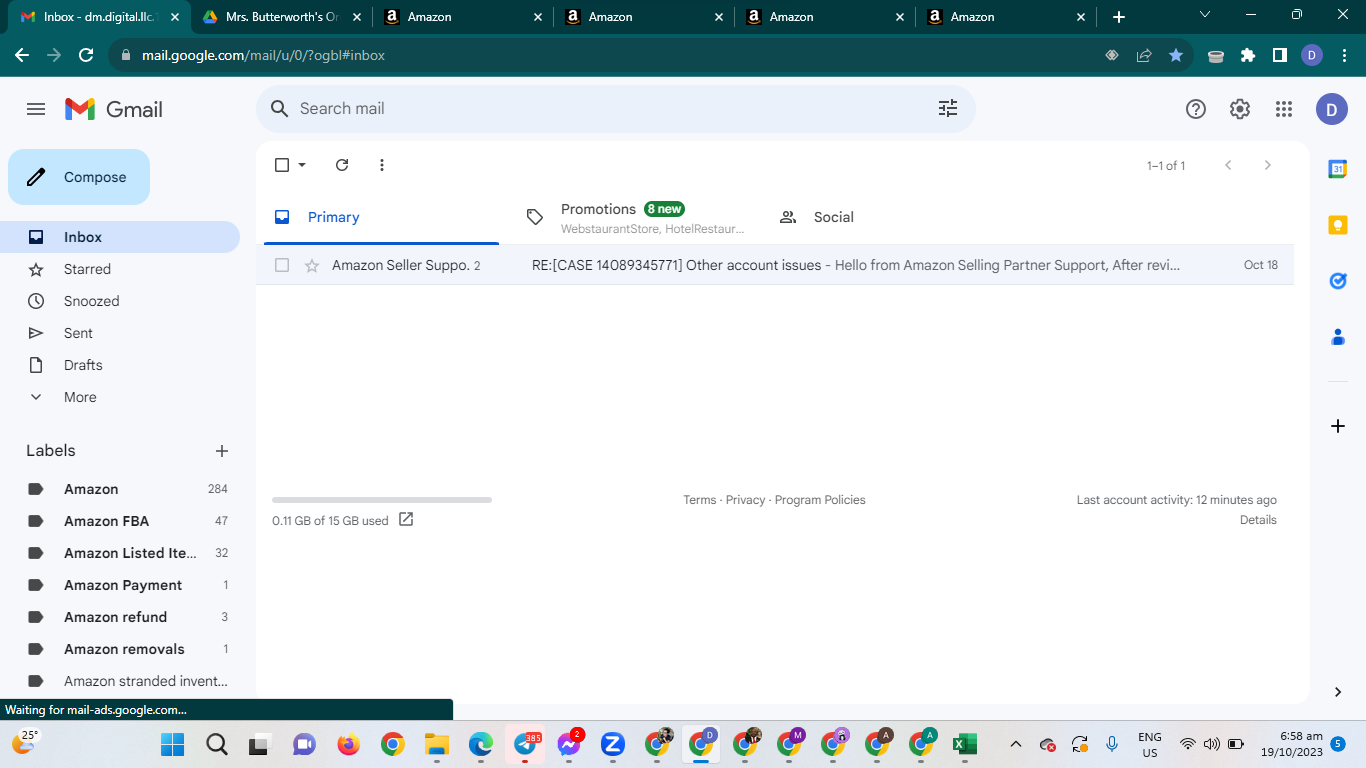The height and width of the screenshot is (768, 1366).
Task: Share this page from the address bar
Action: [x=1144, y=55]
